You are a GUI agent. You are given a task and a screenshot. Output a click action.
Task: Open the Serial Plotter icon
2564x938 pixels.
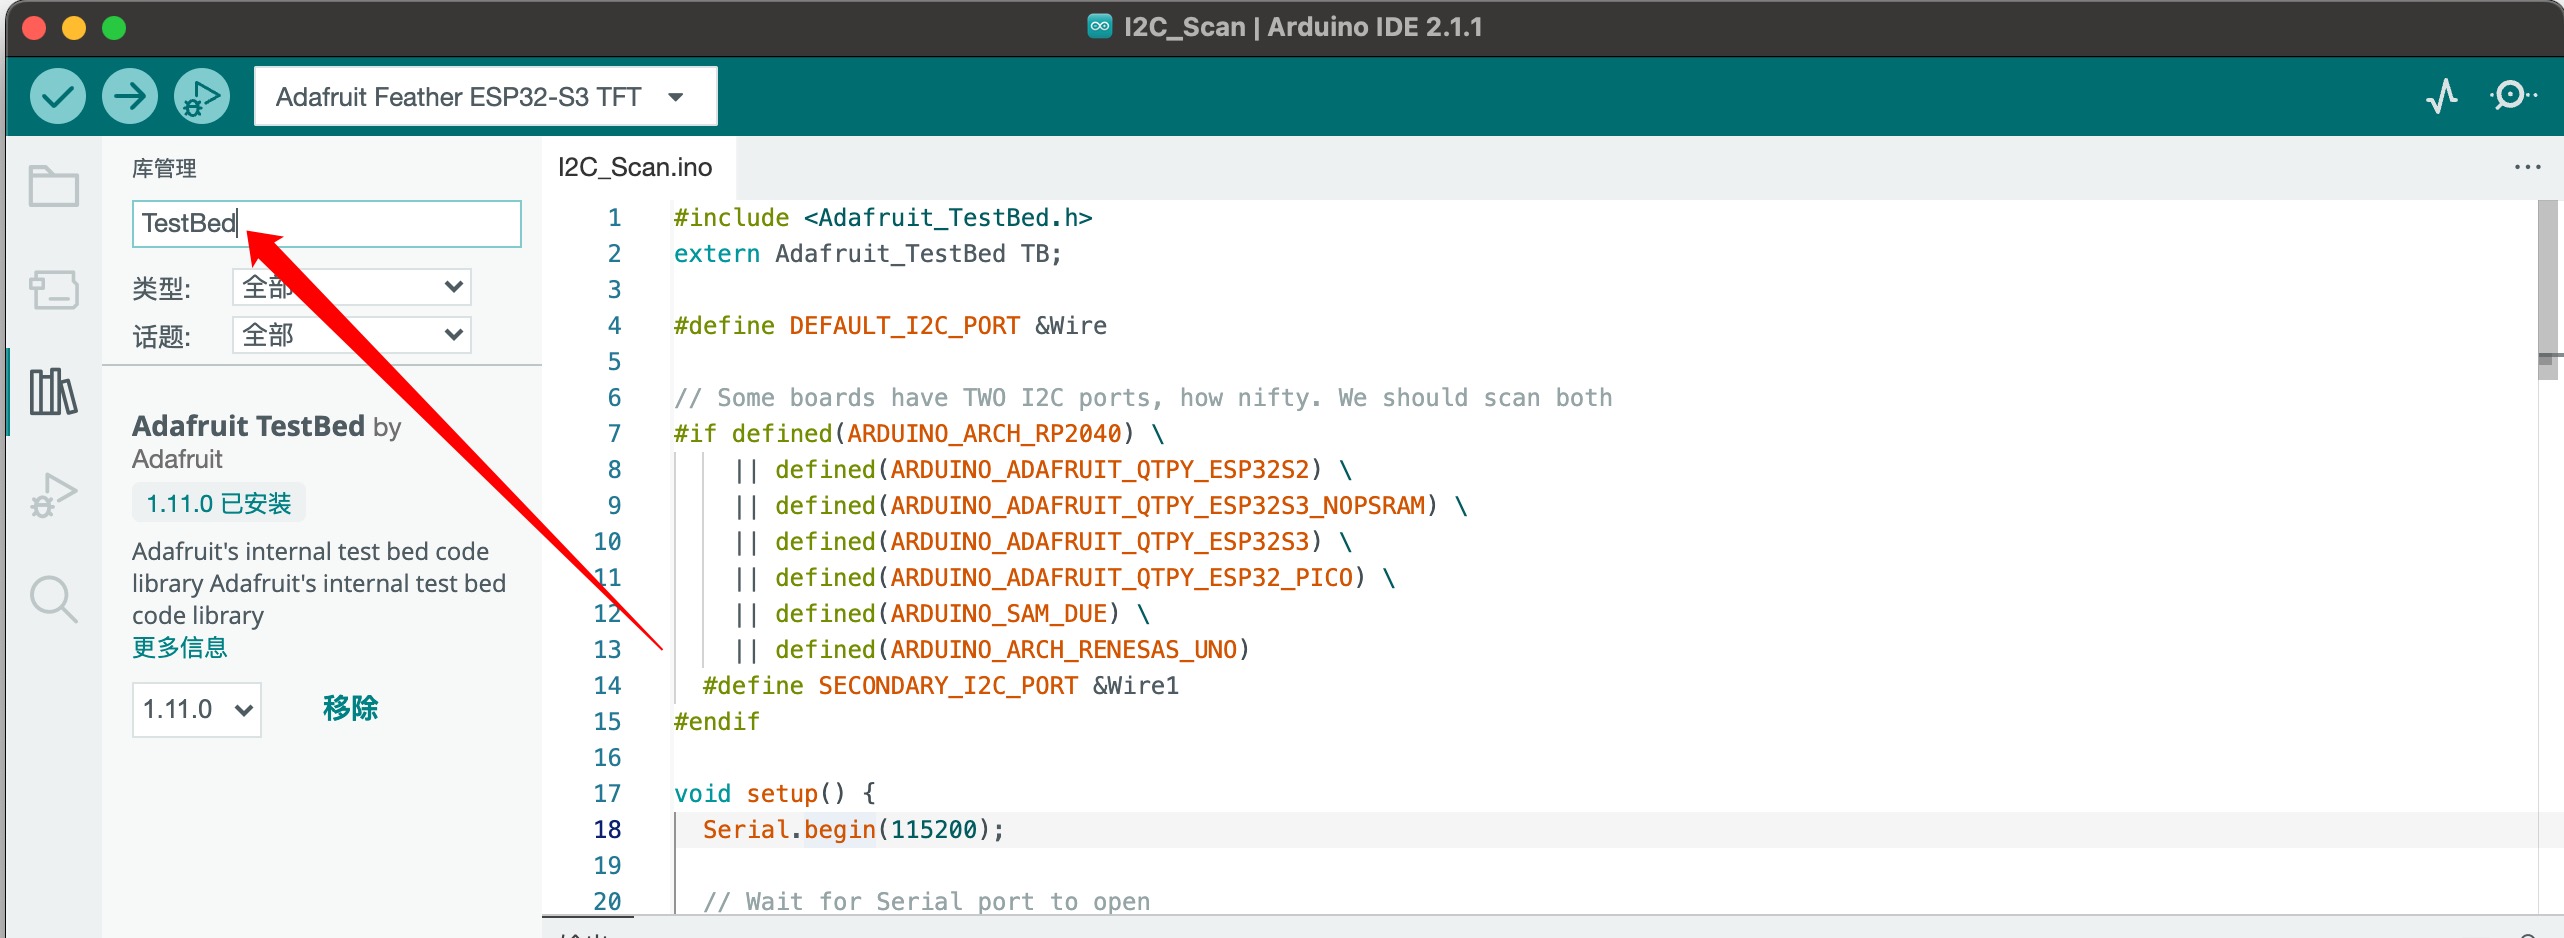coord(2442,96)
